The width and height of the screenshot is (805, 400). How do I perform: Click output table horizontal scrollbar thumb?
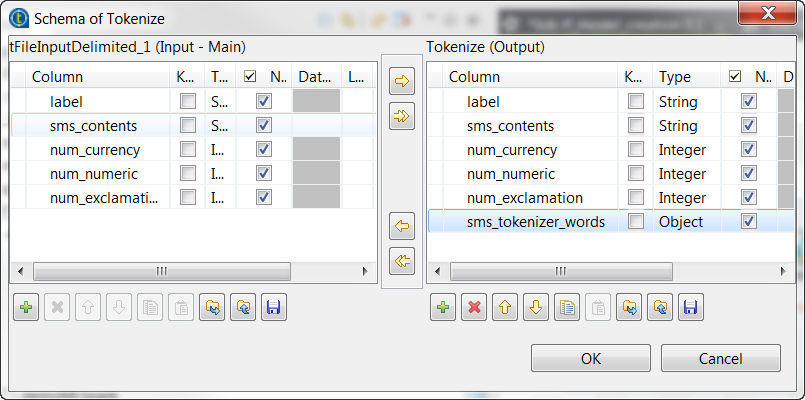[561, 271]
